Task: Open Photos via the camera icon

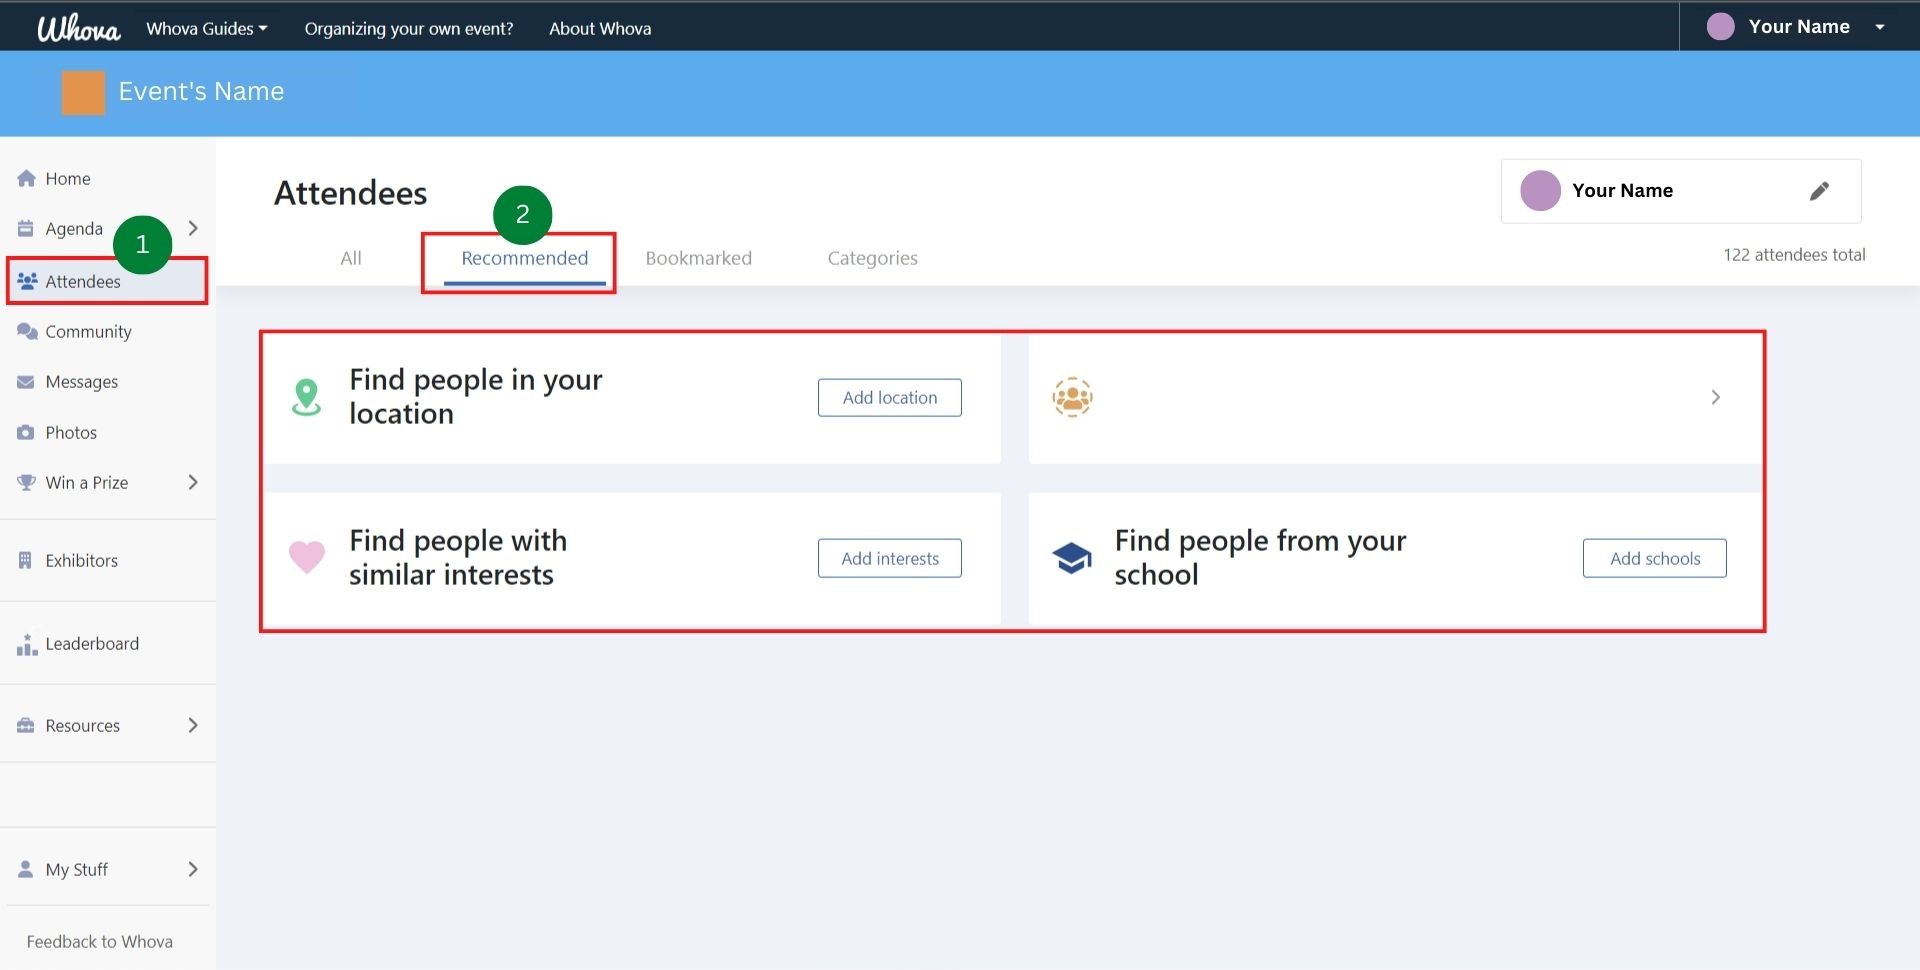Action: coord(26,433)
